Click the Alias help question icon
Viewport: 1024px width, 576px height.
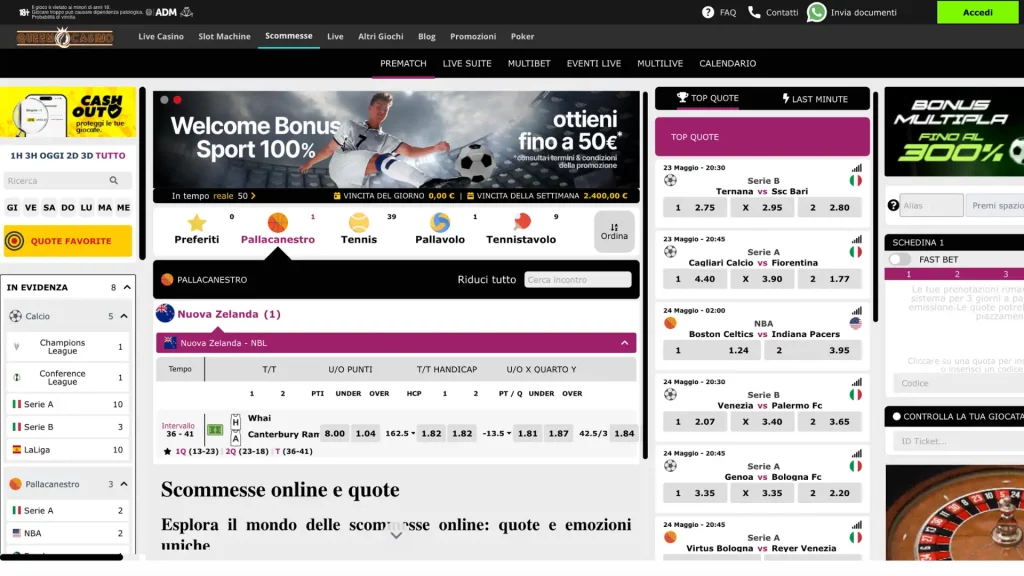pyautogui.click(x=893, y=206)
